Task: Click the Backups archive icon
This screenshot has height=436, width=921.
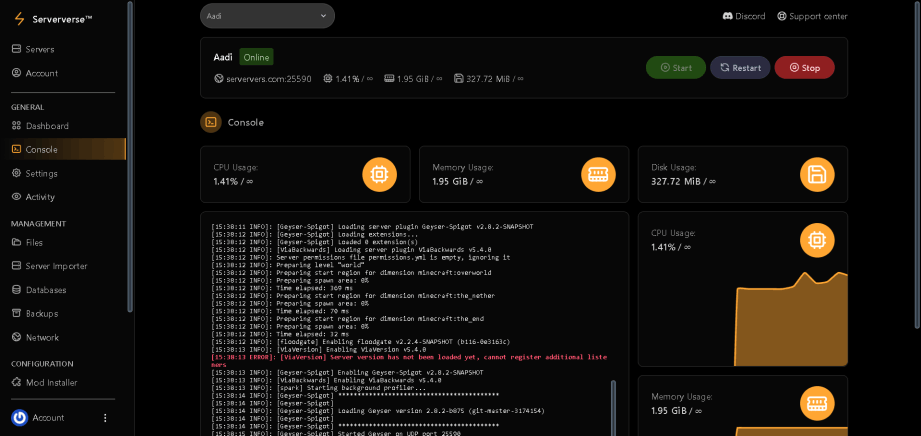Action: tap(16, 314)
